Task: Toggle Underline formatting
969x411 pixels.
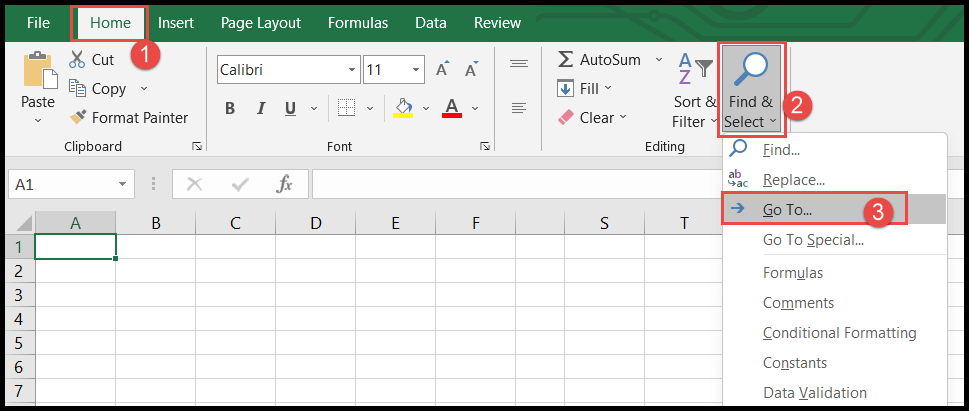Action: (290, 109)
